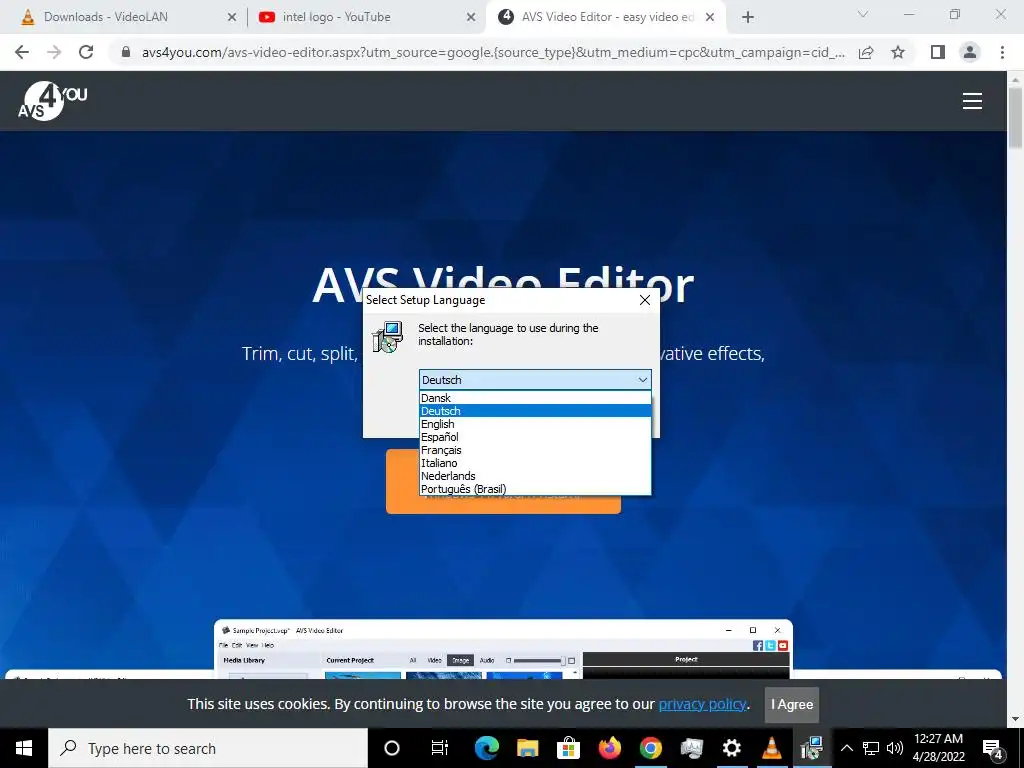Open VLC cone icon on taskbar

click(772, 748)
